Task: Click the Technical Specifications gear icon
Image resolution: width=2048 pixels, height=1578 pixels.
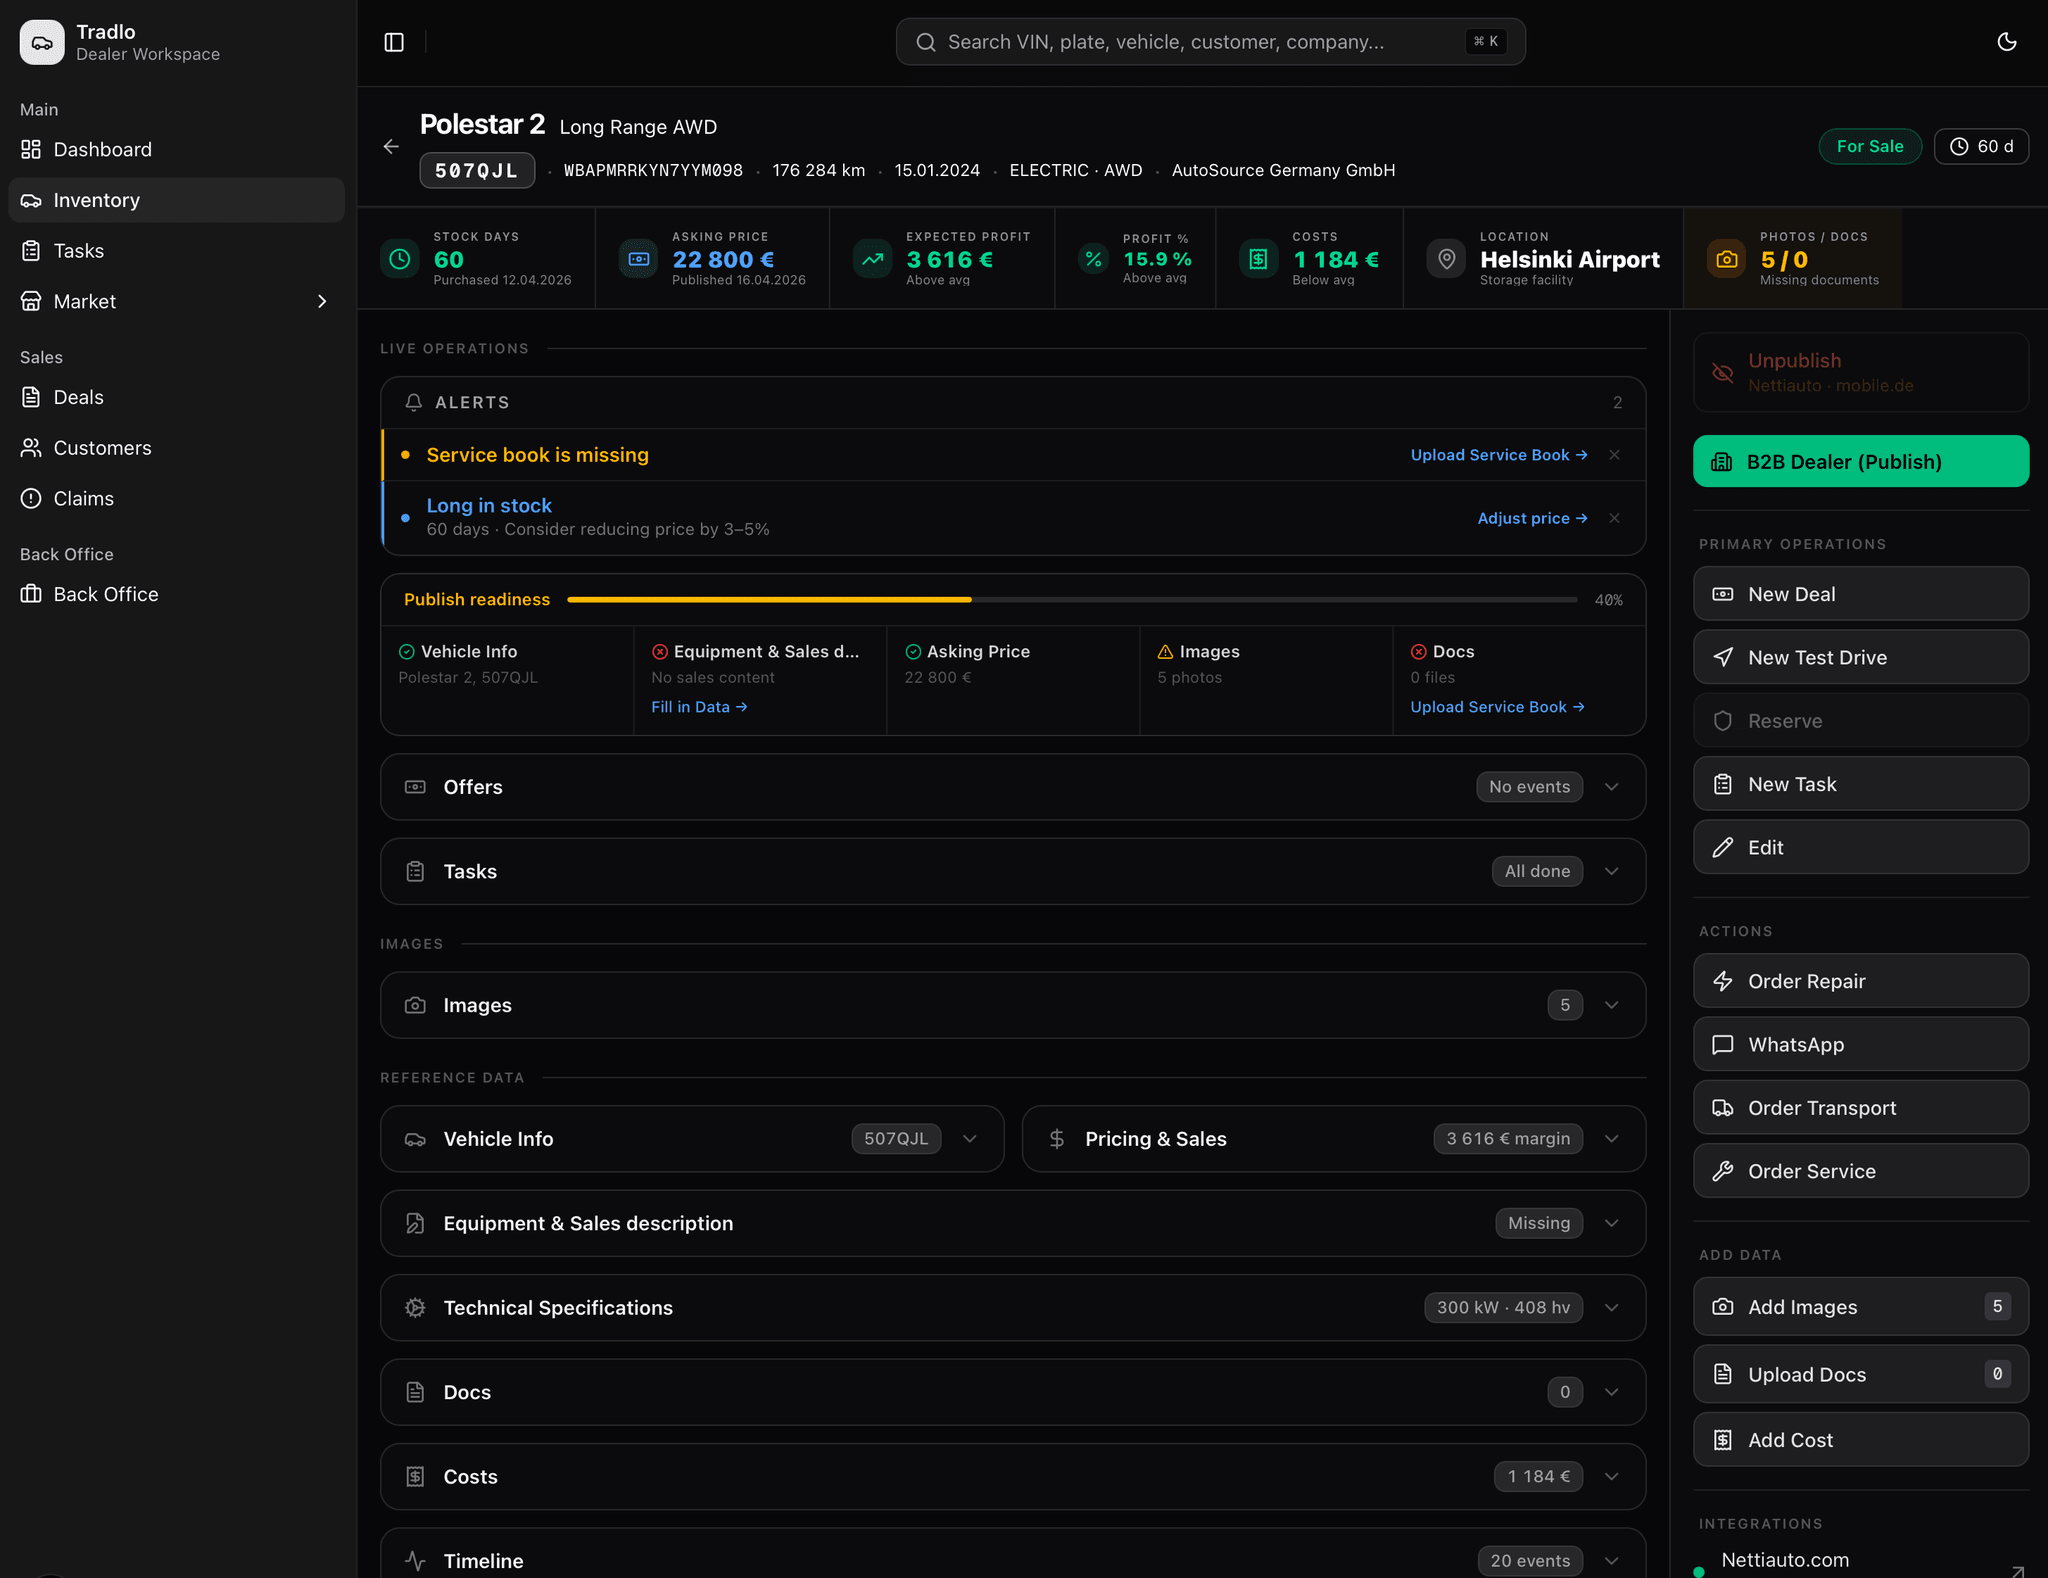Action: point(415,1308)
